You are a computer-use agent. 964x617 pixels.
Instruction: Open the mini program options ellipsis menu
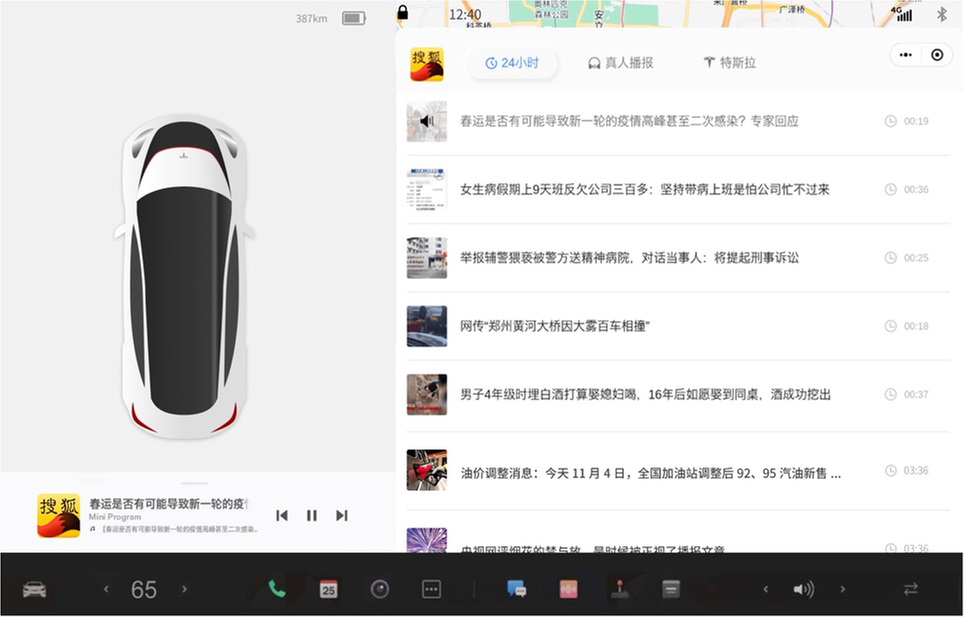(x=905, y=55)
